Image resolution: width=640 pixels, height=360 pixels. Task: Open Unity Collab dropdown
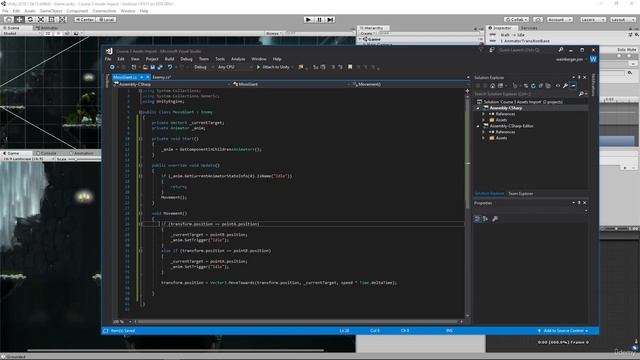(x=517, y=19)
